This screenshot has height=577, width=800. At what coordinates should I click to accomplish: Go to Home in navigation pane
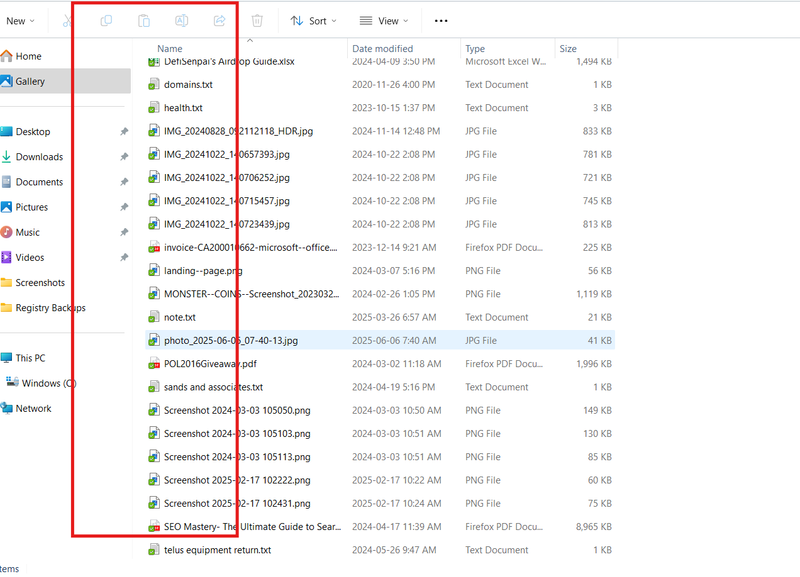[28, 57]
